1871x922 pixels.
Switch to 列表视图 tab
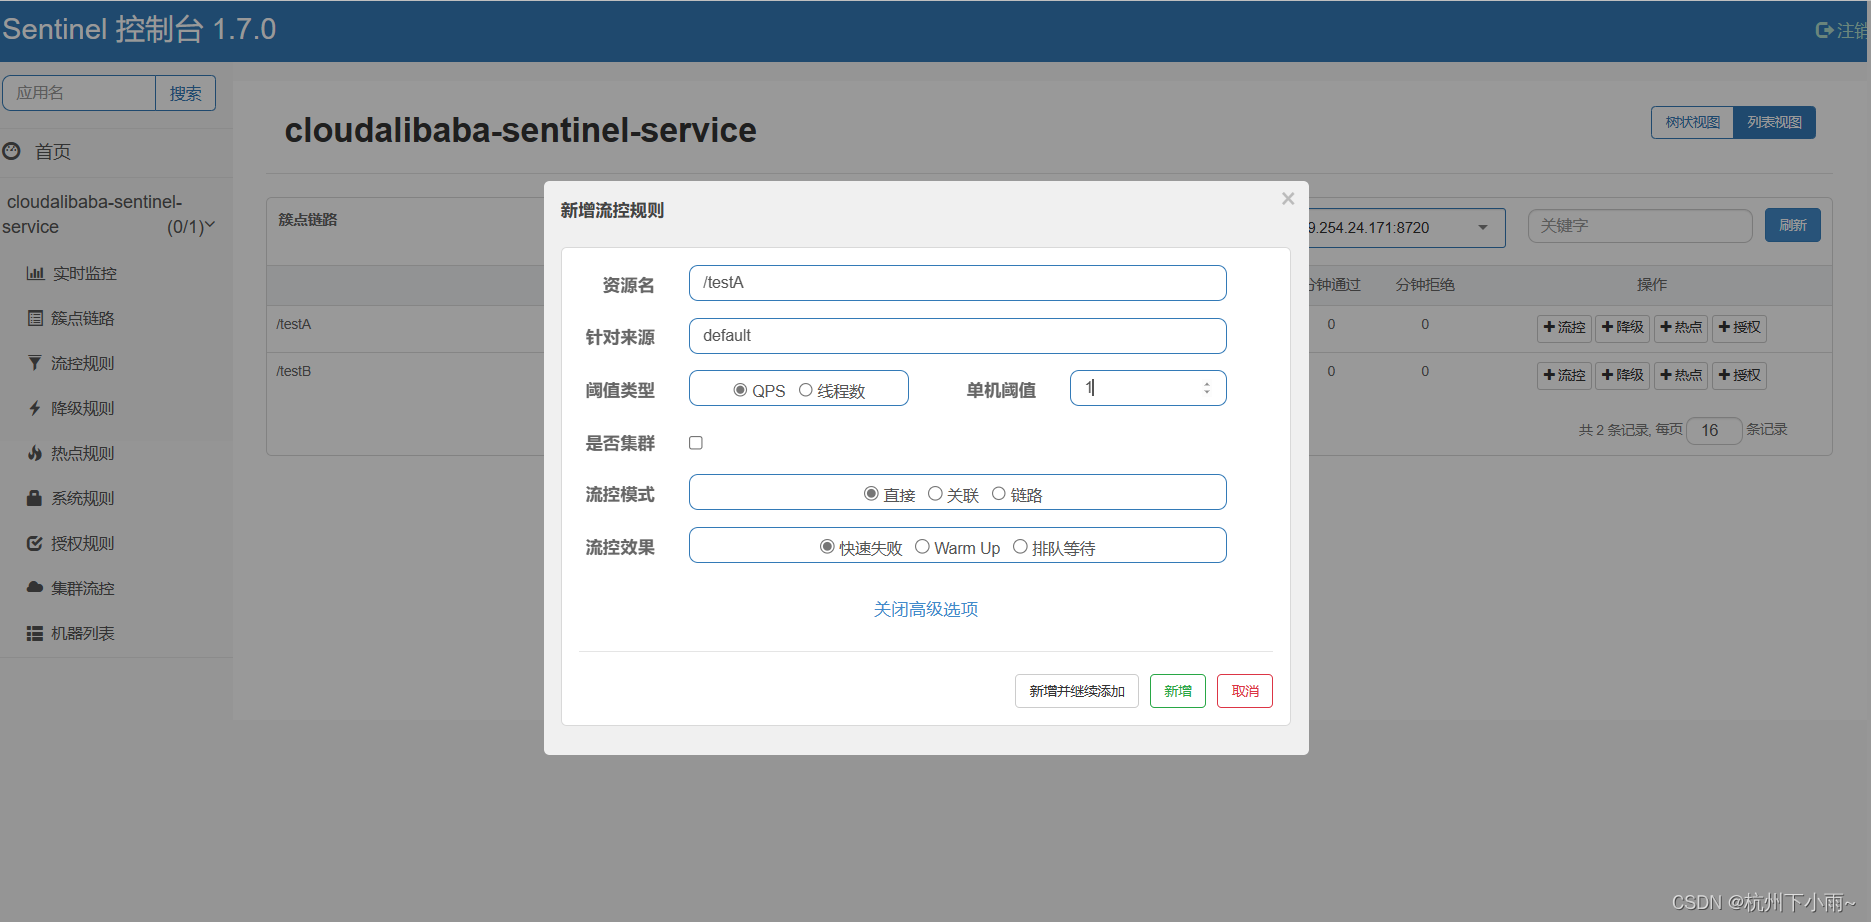pyautogui.click(x=1774, y=122)
